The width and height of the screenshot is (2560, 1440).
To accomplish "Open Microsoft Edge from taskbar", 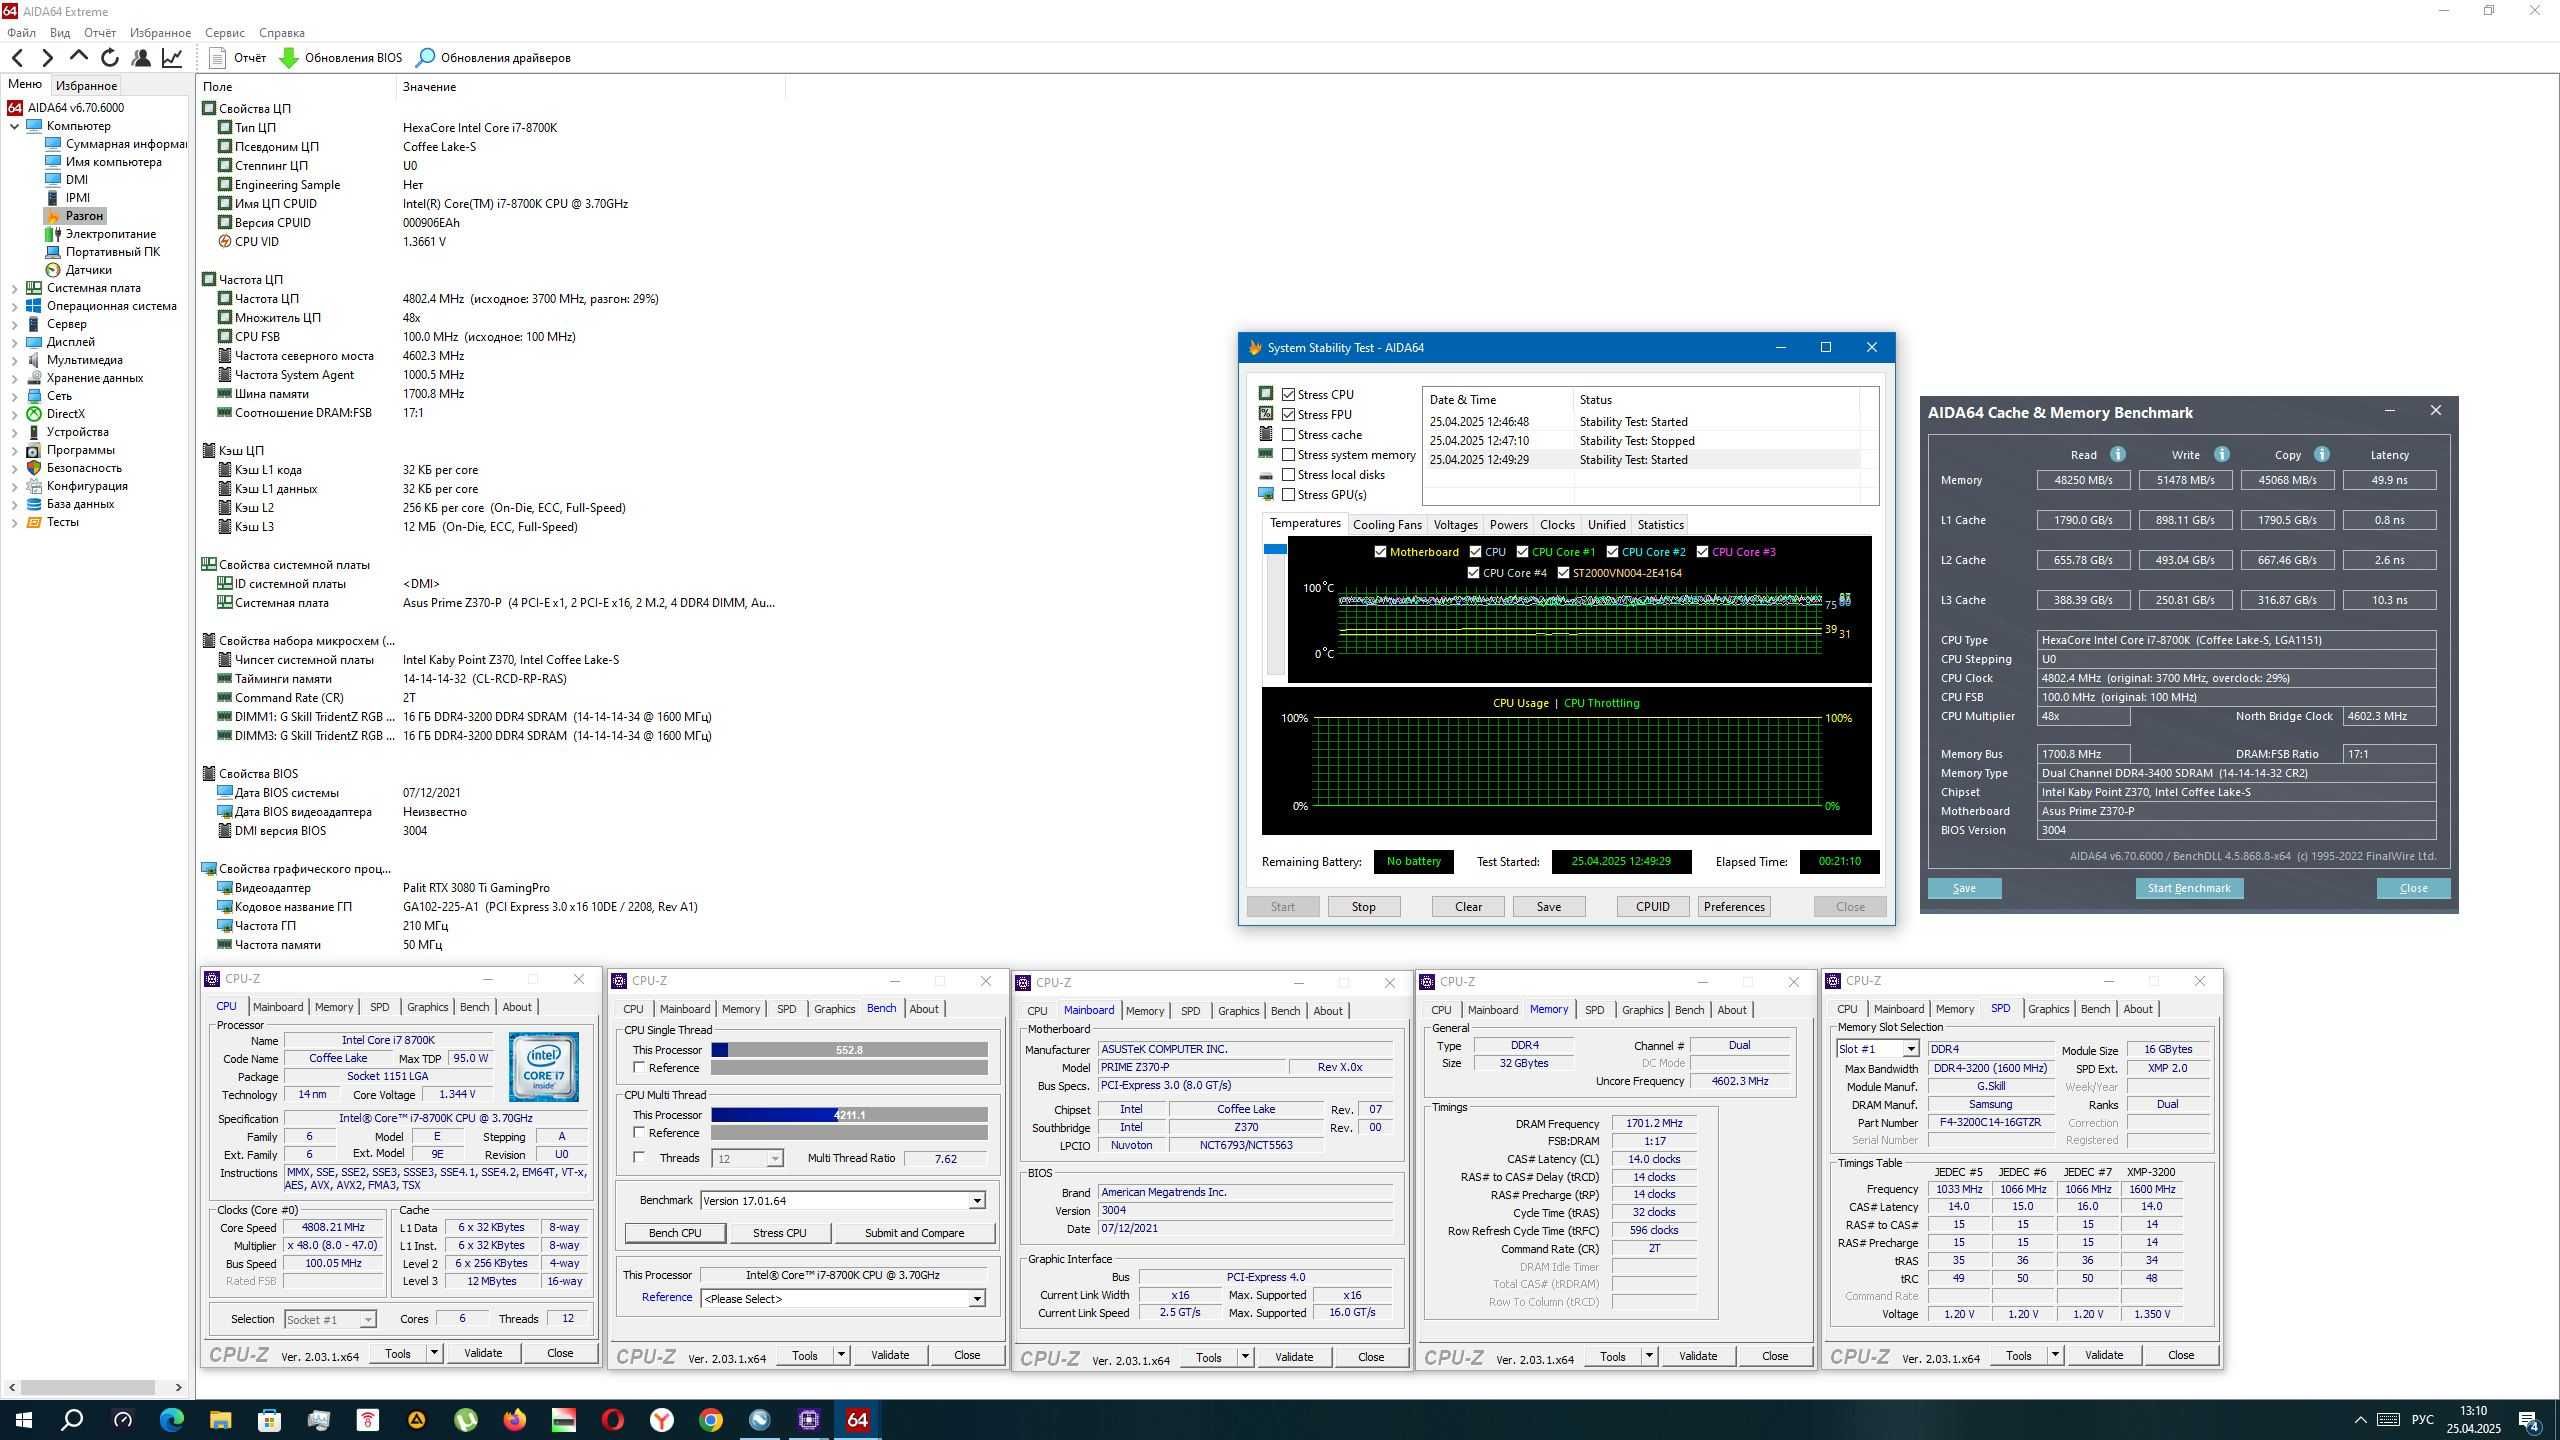I will pyautogui.click(x=172, y=1420).
